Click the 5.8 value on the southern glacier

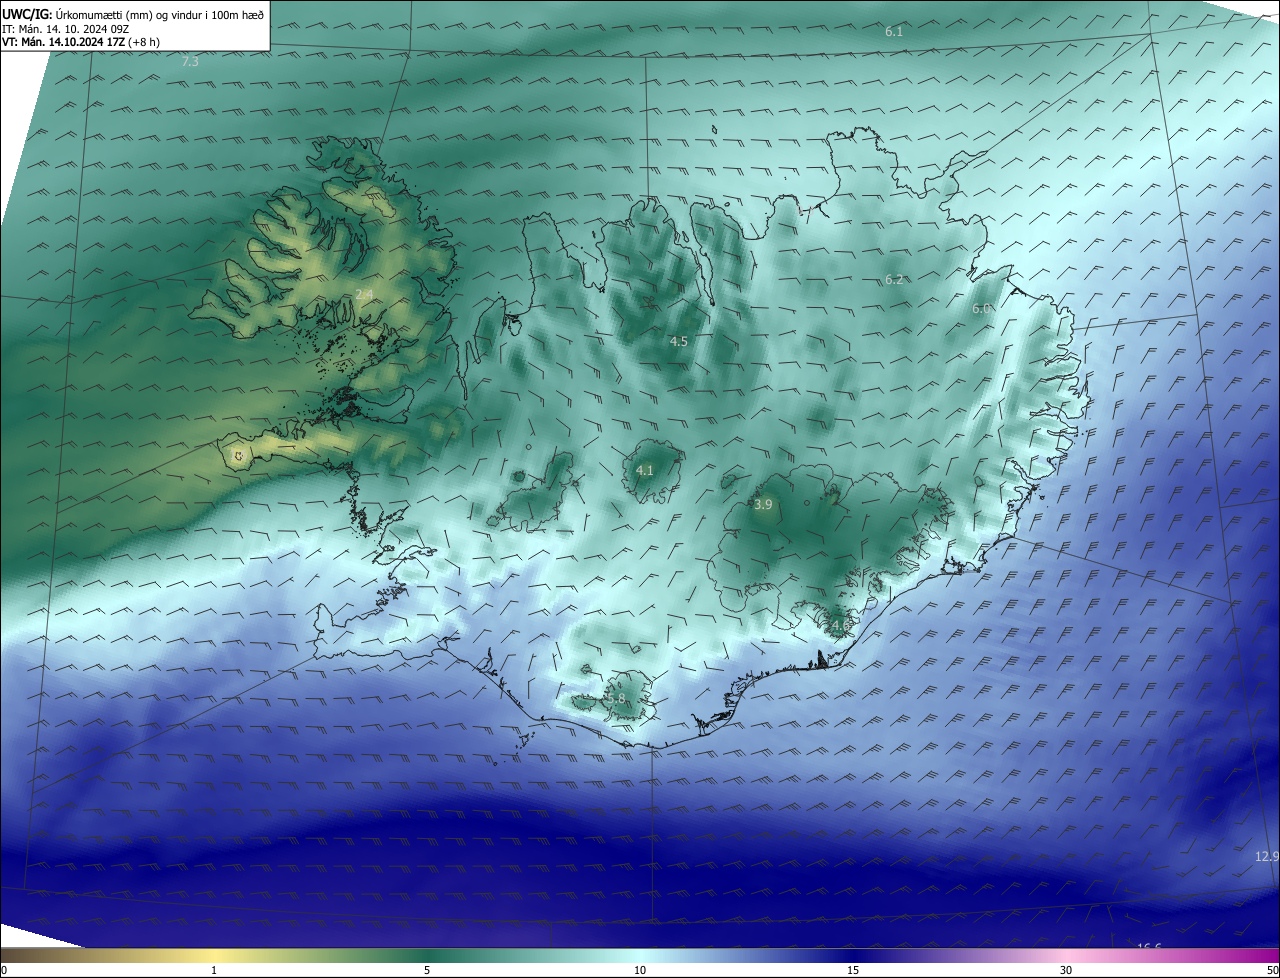point(616,699)
